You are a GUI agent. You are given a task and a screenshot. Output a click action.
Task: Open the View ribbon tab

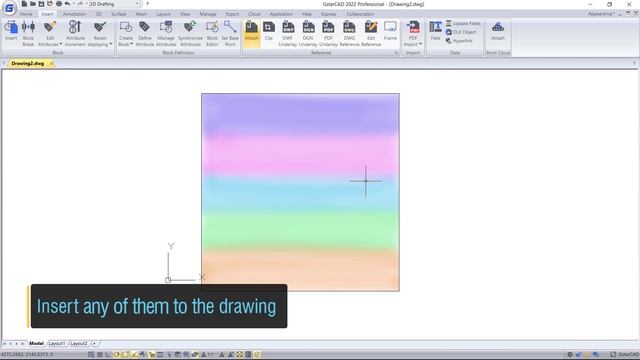click(185, 14)
